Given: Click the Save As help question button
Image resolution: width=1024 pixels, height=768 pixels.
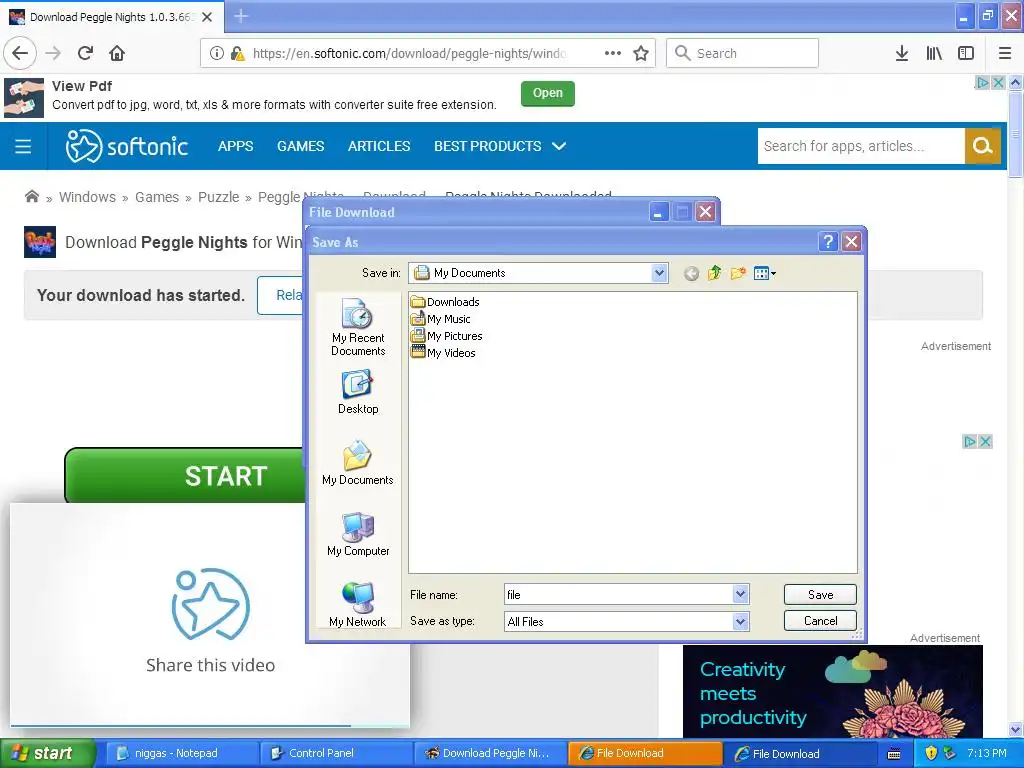Looking at the screenshot, I should click(828, 242).
